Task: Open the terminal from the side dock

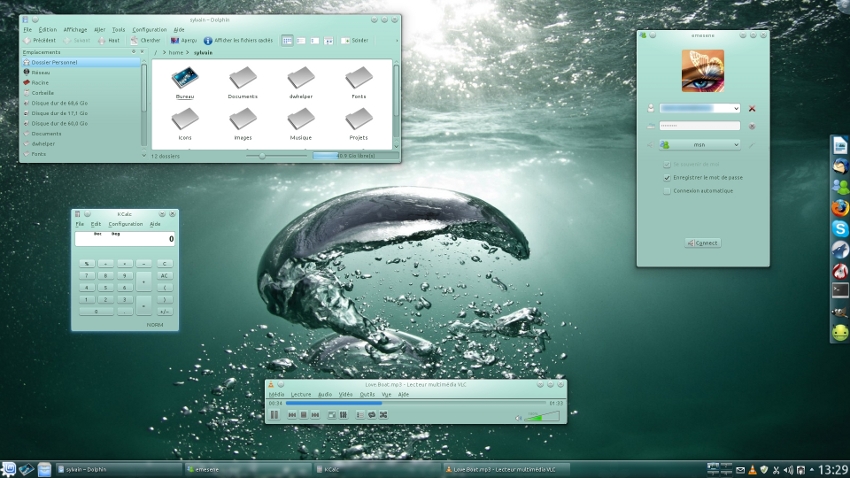Action: (840, 290)
